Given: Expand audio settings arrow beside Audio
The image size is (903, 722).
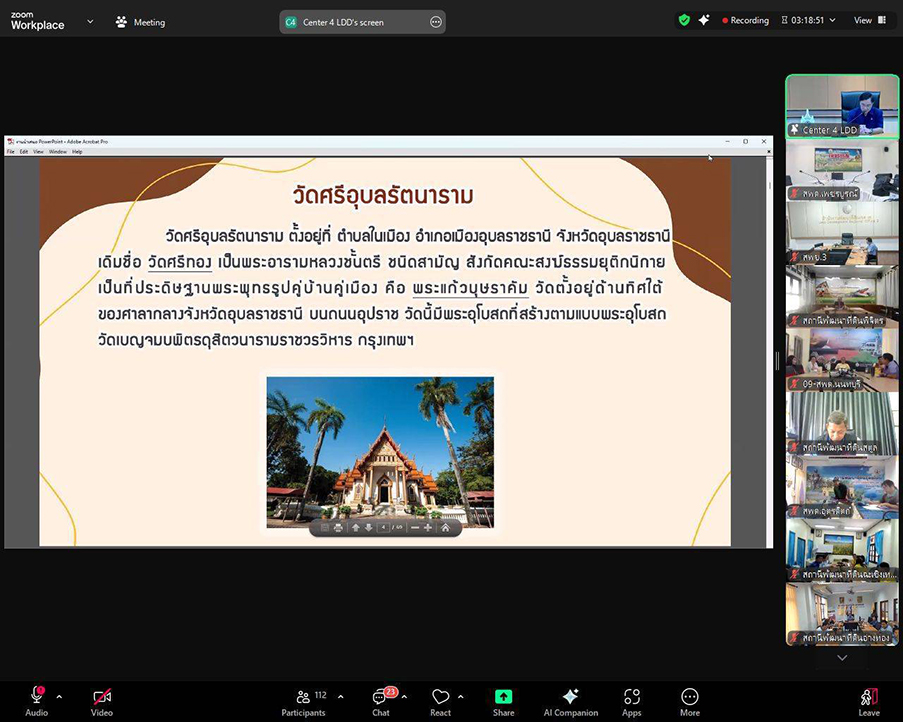Looking at the screenshot, I should coord(59,696).
